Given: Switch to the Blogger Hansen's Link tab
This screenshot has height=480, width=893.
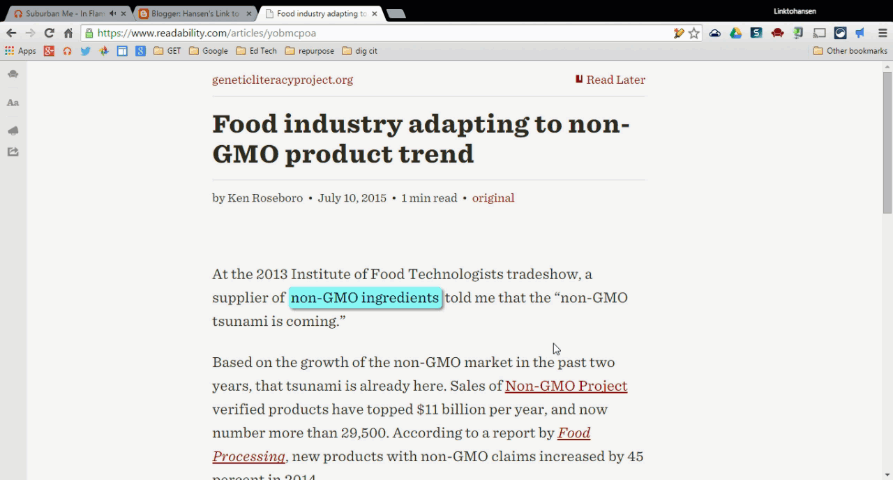Looking at the screenshot, I should tap(188, 14).
